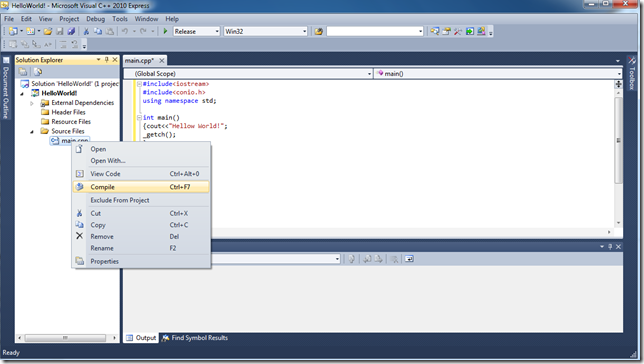Click the Undo arrow icon

[x=125, y=31]
